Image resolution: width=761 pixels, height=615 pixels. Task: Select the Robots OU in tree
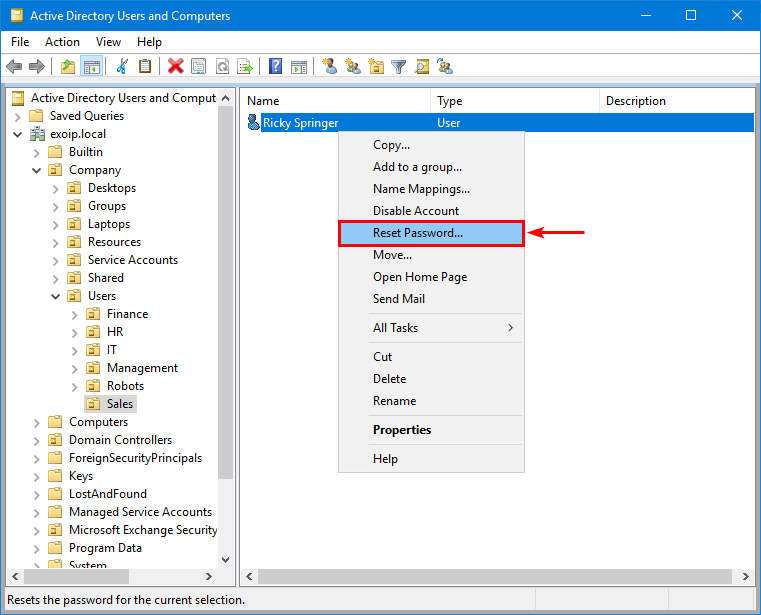click(125, 386)
